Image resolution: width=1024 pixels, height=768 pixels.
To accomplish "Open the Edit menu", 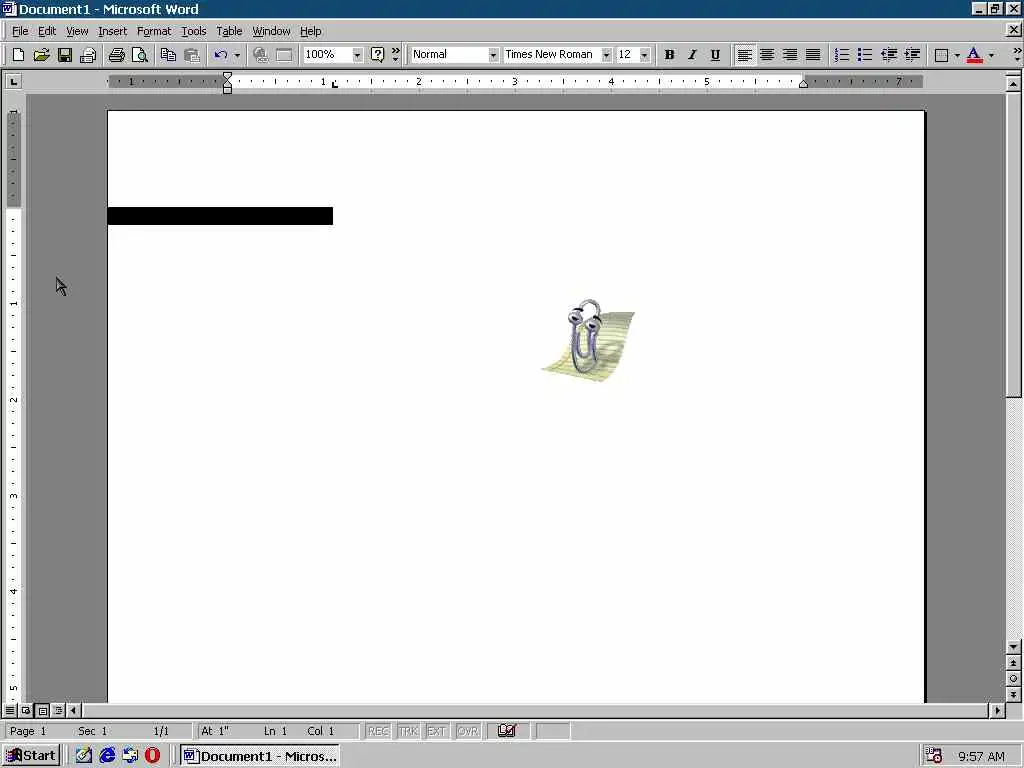I will (x=46, y=31).
